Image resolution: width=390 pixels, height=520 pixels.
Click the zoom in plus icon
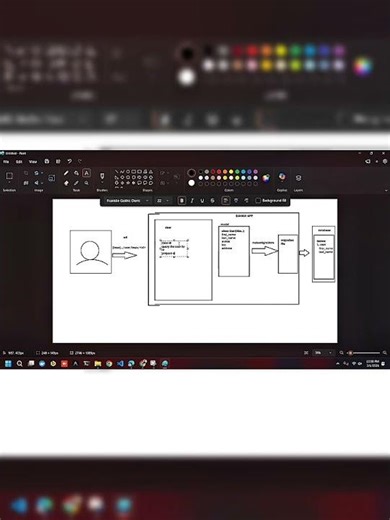(x=385, y=353)
